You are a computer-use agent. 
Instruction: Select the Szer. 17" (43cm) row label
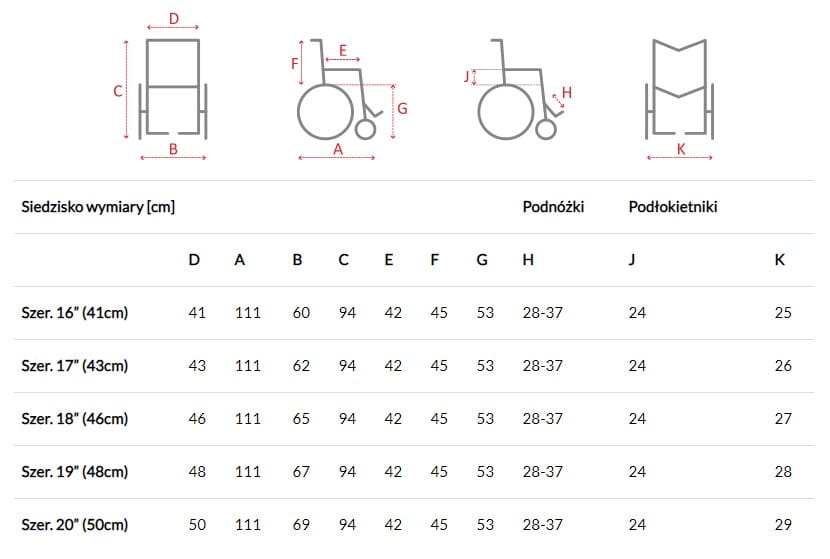[75, 366]
